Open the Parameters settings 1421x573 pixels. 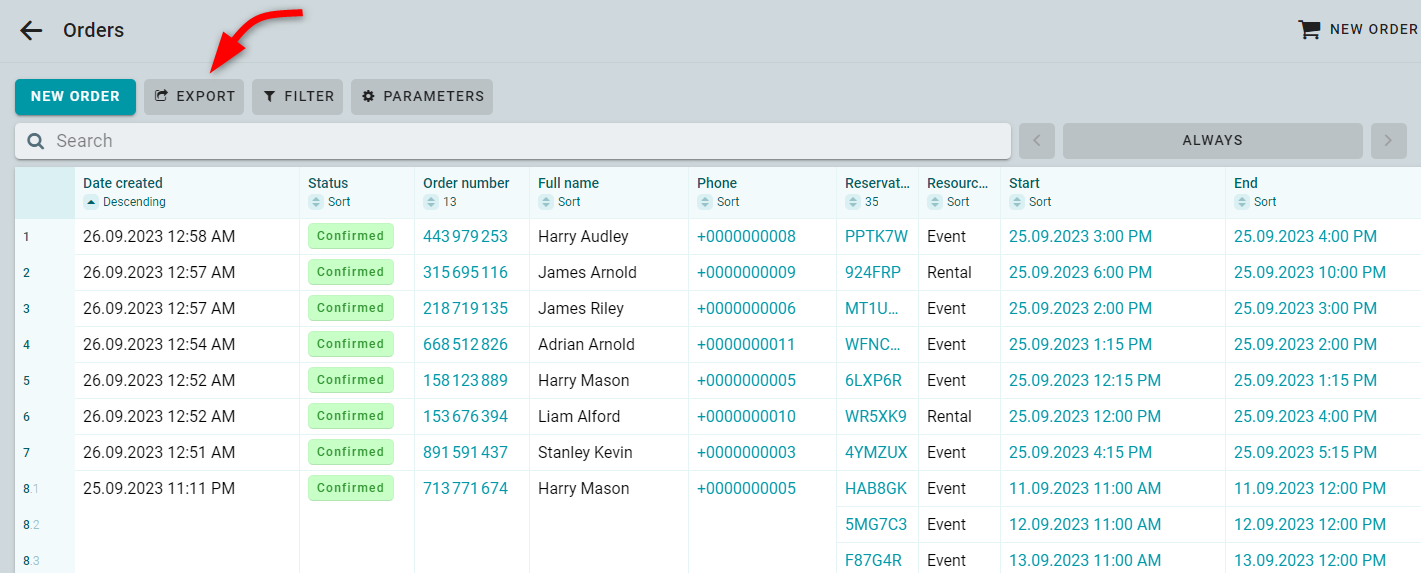(x=422, y=97)
